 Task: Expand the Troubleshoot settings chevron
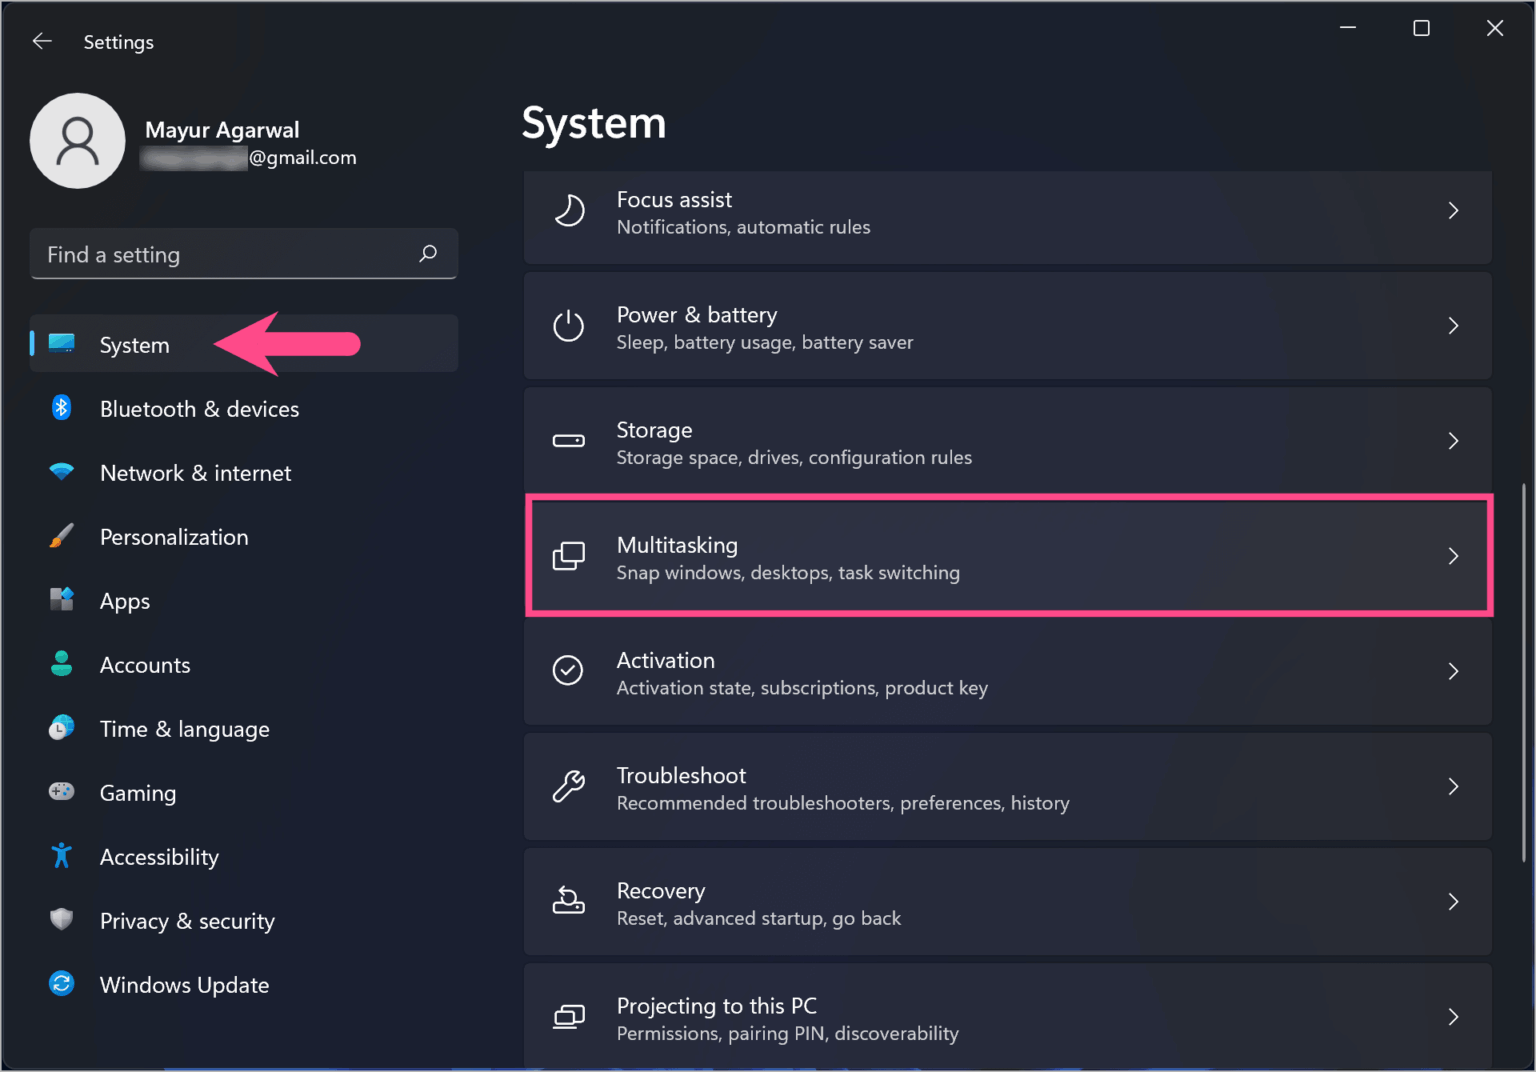click(1453, 786)
